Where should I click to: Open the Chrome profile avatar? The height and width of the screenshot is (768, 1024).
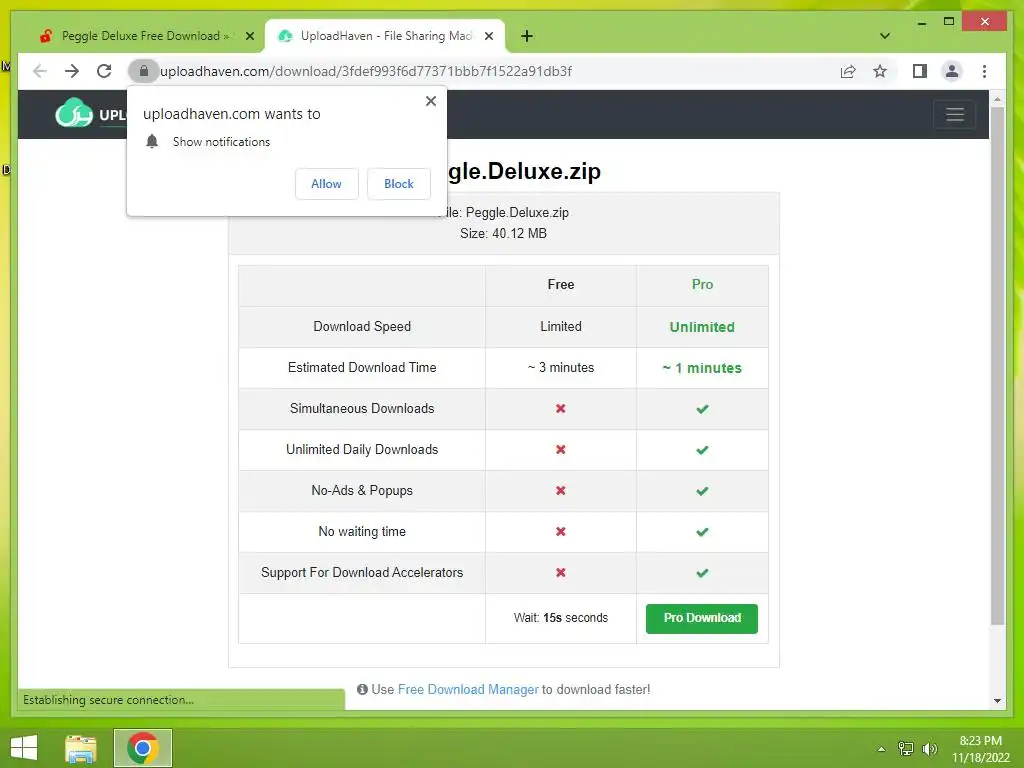click(952, 71)
